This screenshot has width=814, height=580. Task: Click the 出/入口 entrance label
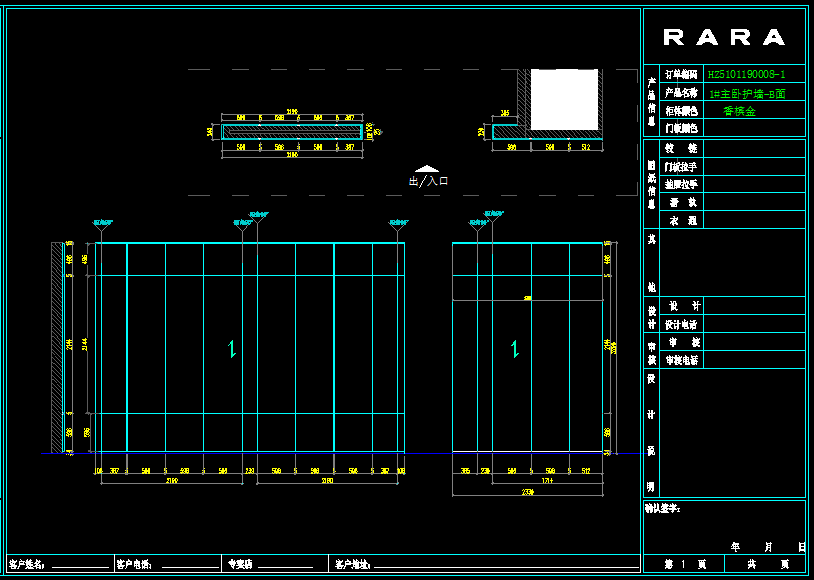click(x=428, y=182)
